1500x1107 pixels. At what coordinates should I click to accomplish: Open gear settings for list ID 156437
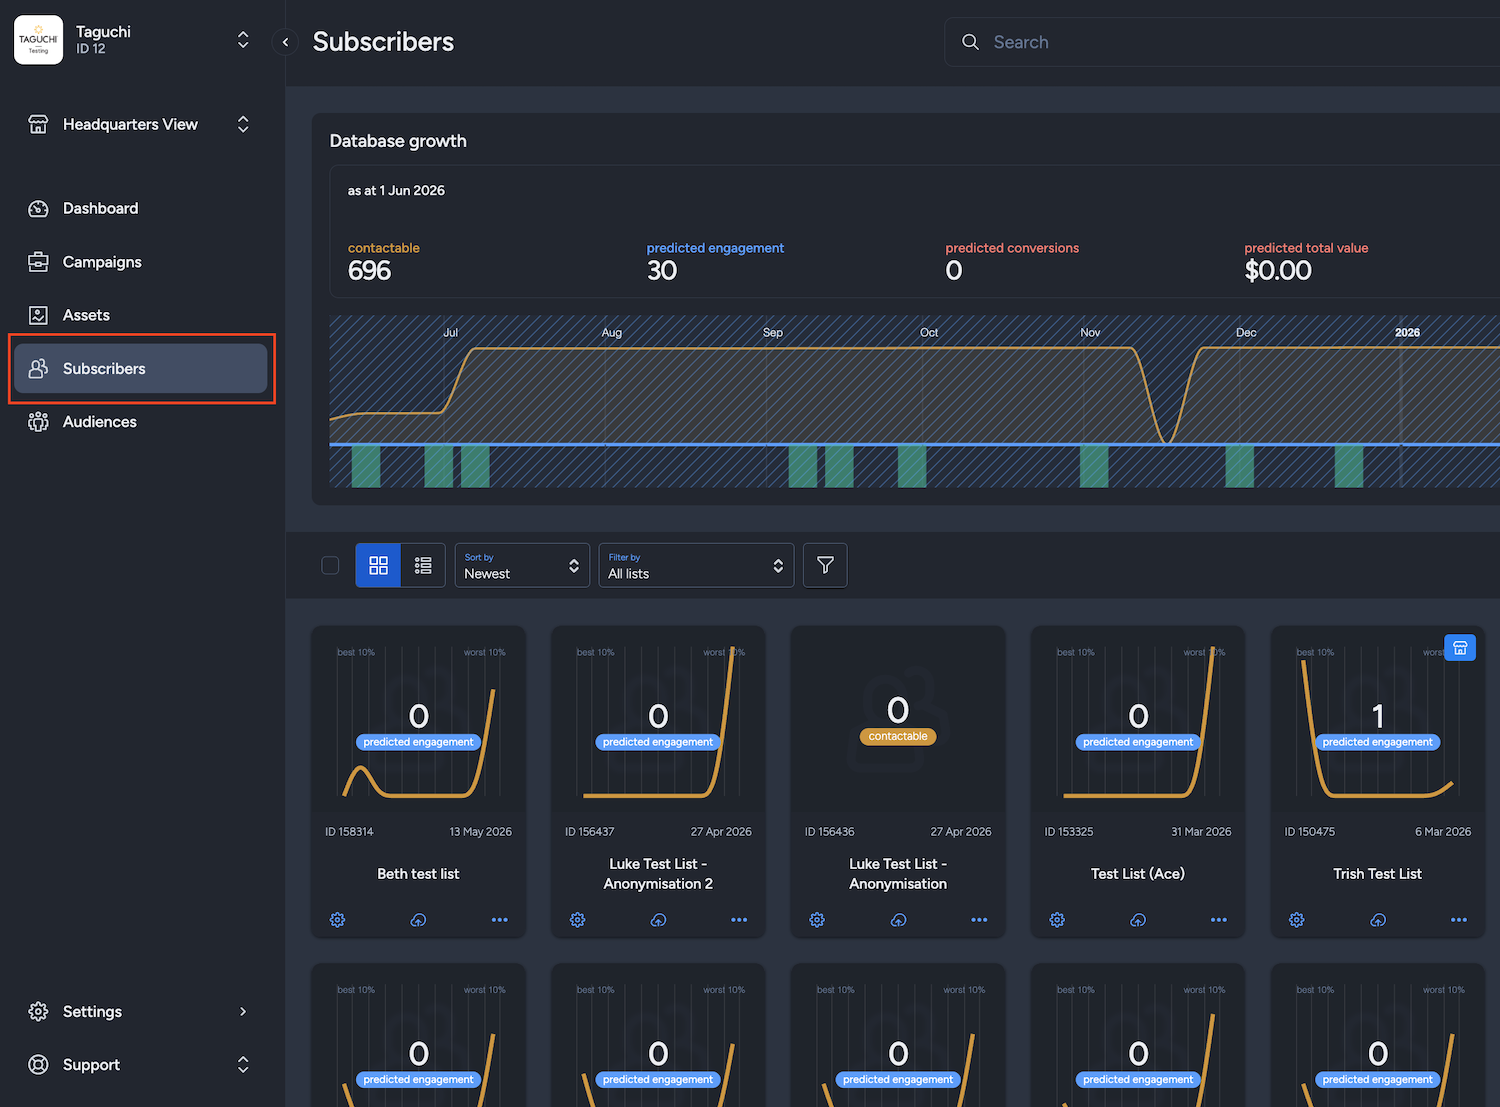578,920
